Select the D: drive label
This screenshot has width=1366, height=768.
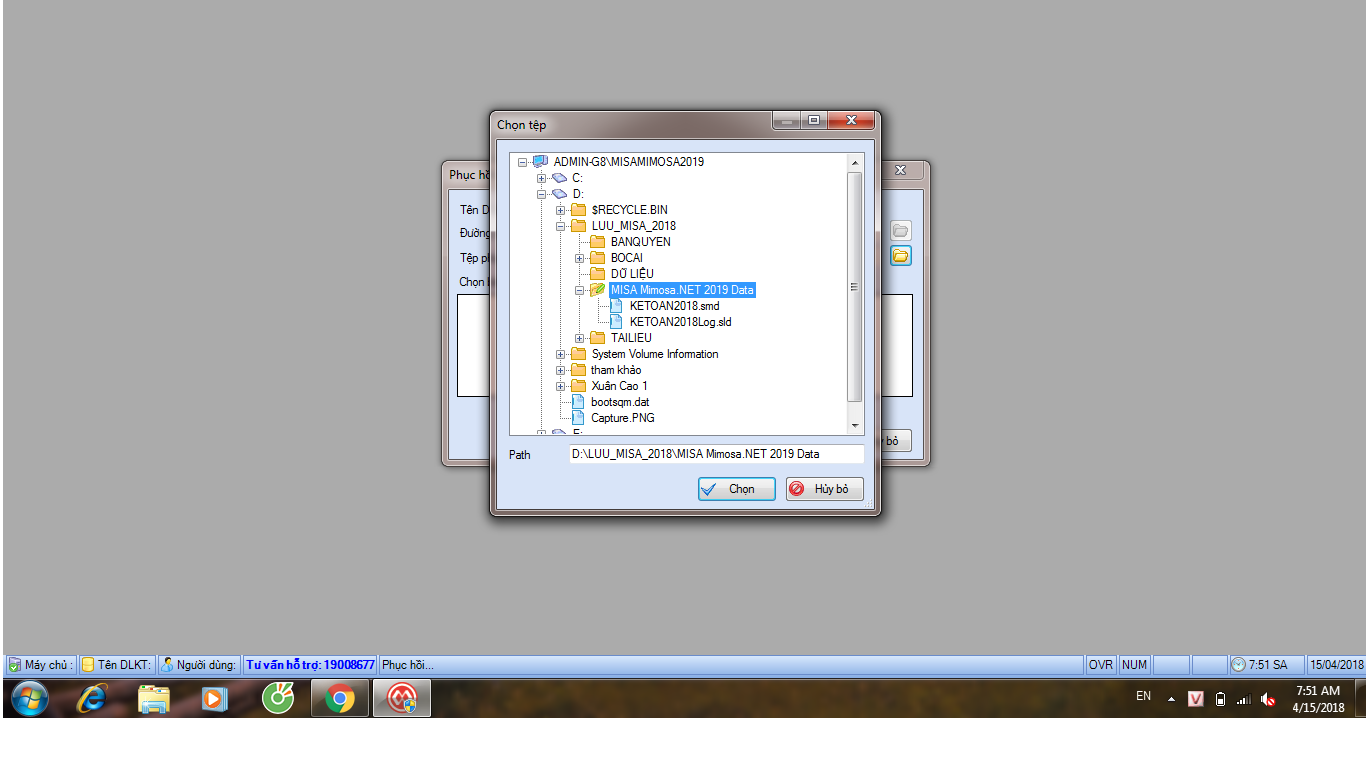coord(578,194)
